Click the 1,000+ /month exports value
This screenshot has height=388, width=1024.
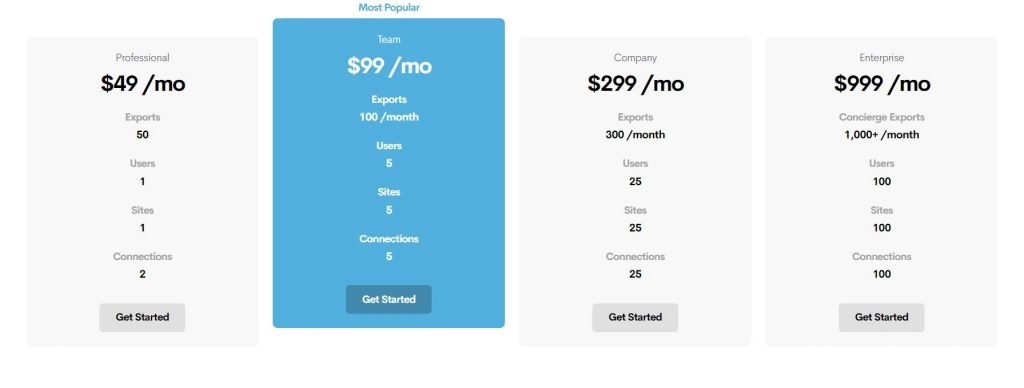pyautogui.click(x=881, y=135)
